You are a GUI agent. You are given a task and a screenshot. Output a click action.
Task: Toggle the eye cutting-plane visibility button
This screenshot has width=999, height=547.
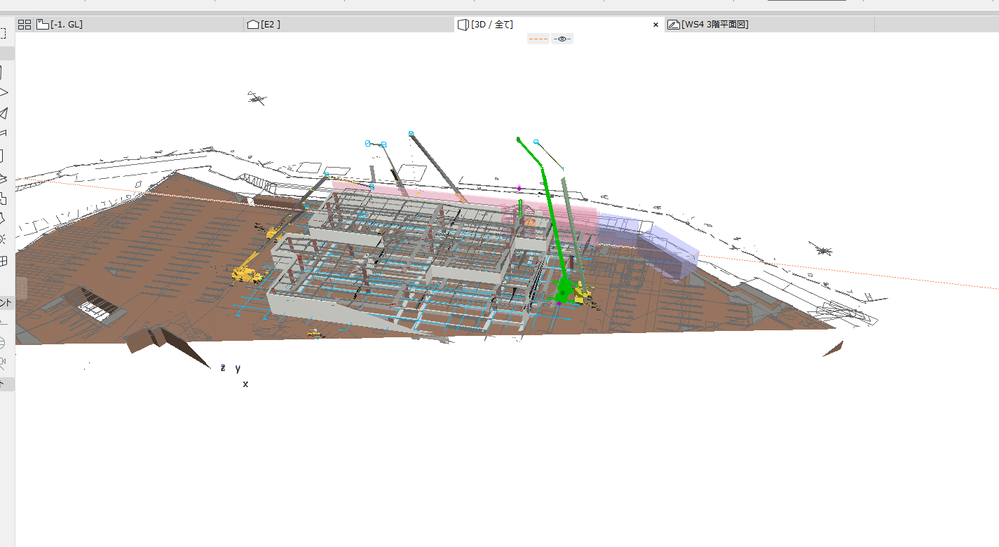pyautogui.click(x=561, y=39)
